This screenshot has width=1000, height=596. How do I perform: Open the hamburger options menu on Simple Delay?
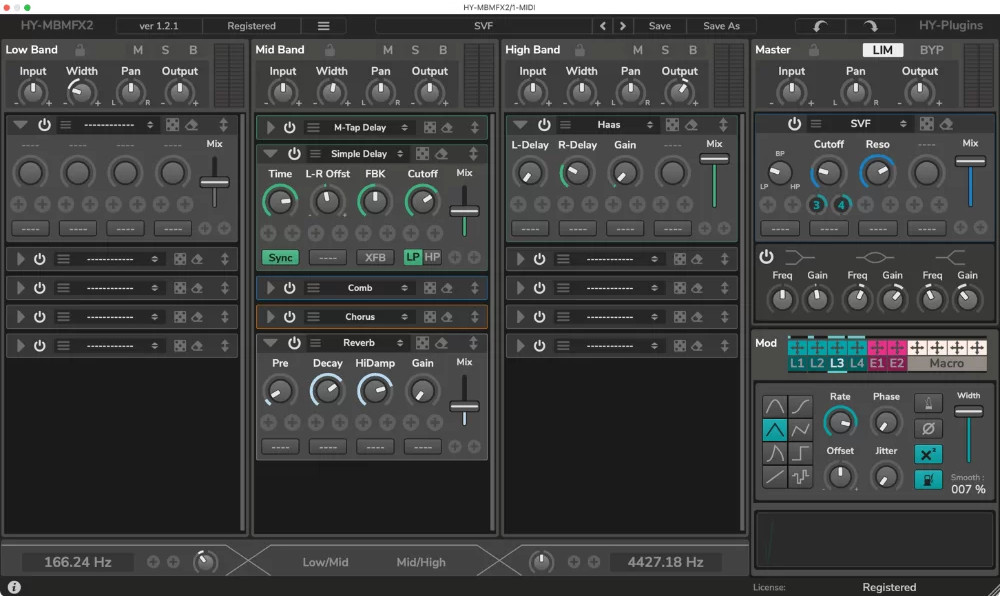pos(314,154)
